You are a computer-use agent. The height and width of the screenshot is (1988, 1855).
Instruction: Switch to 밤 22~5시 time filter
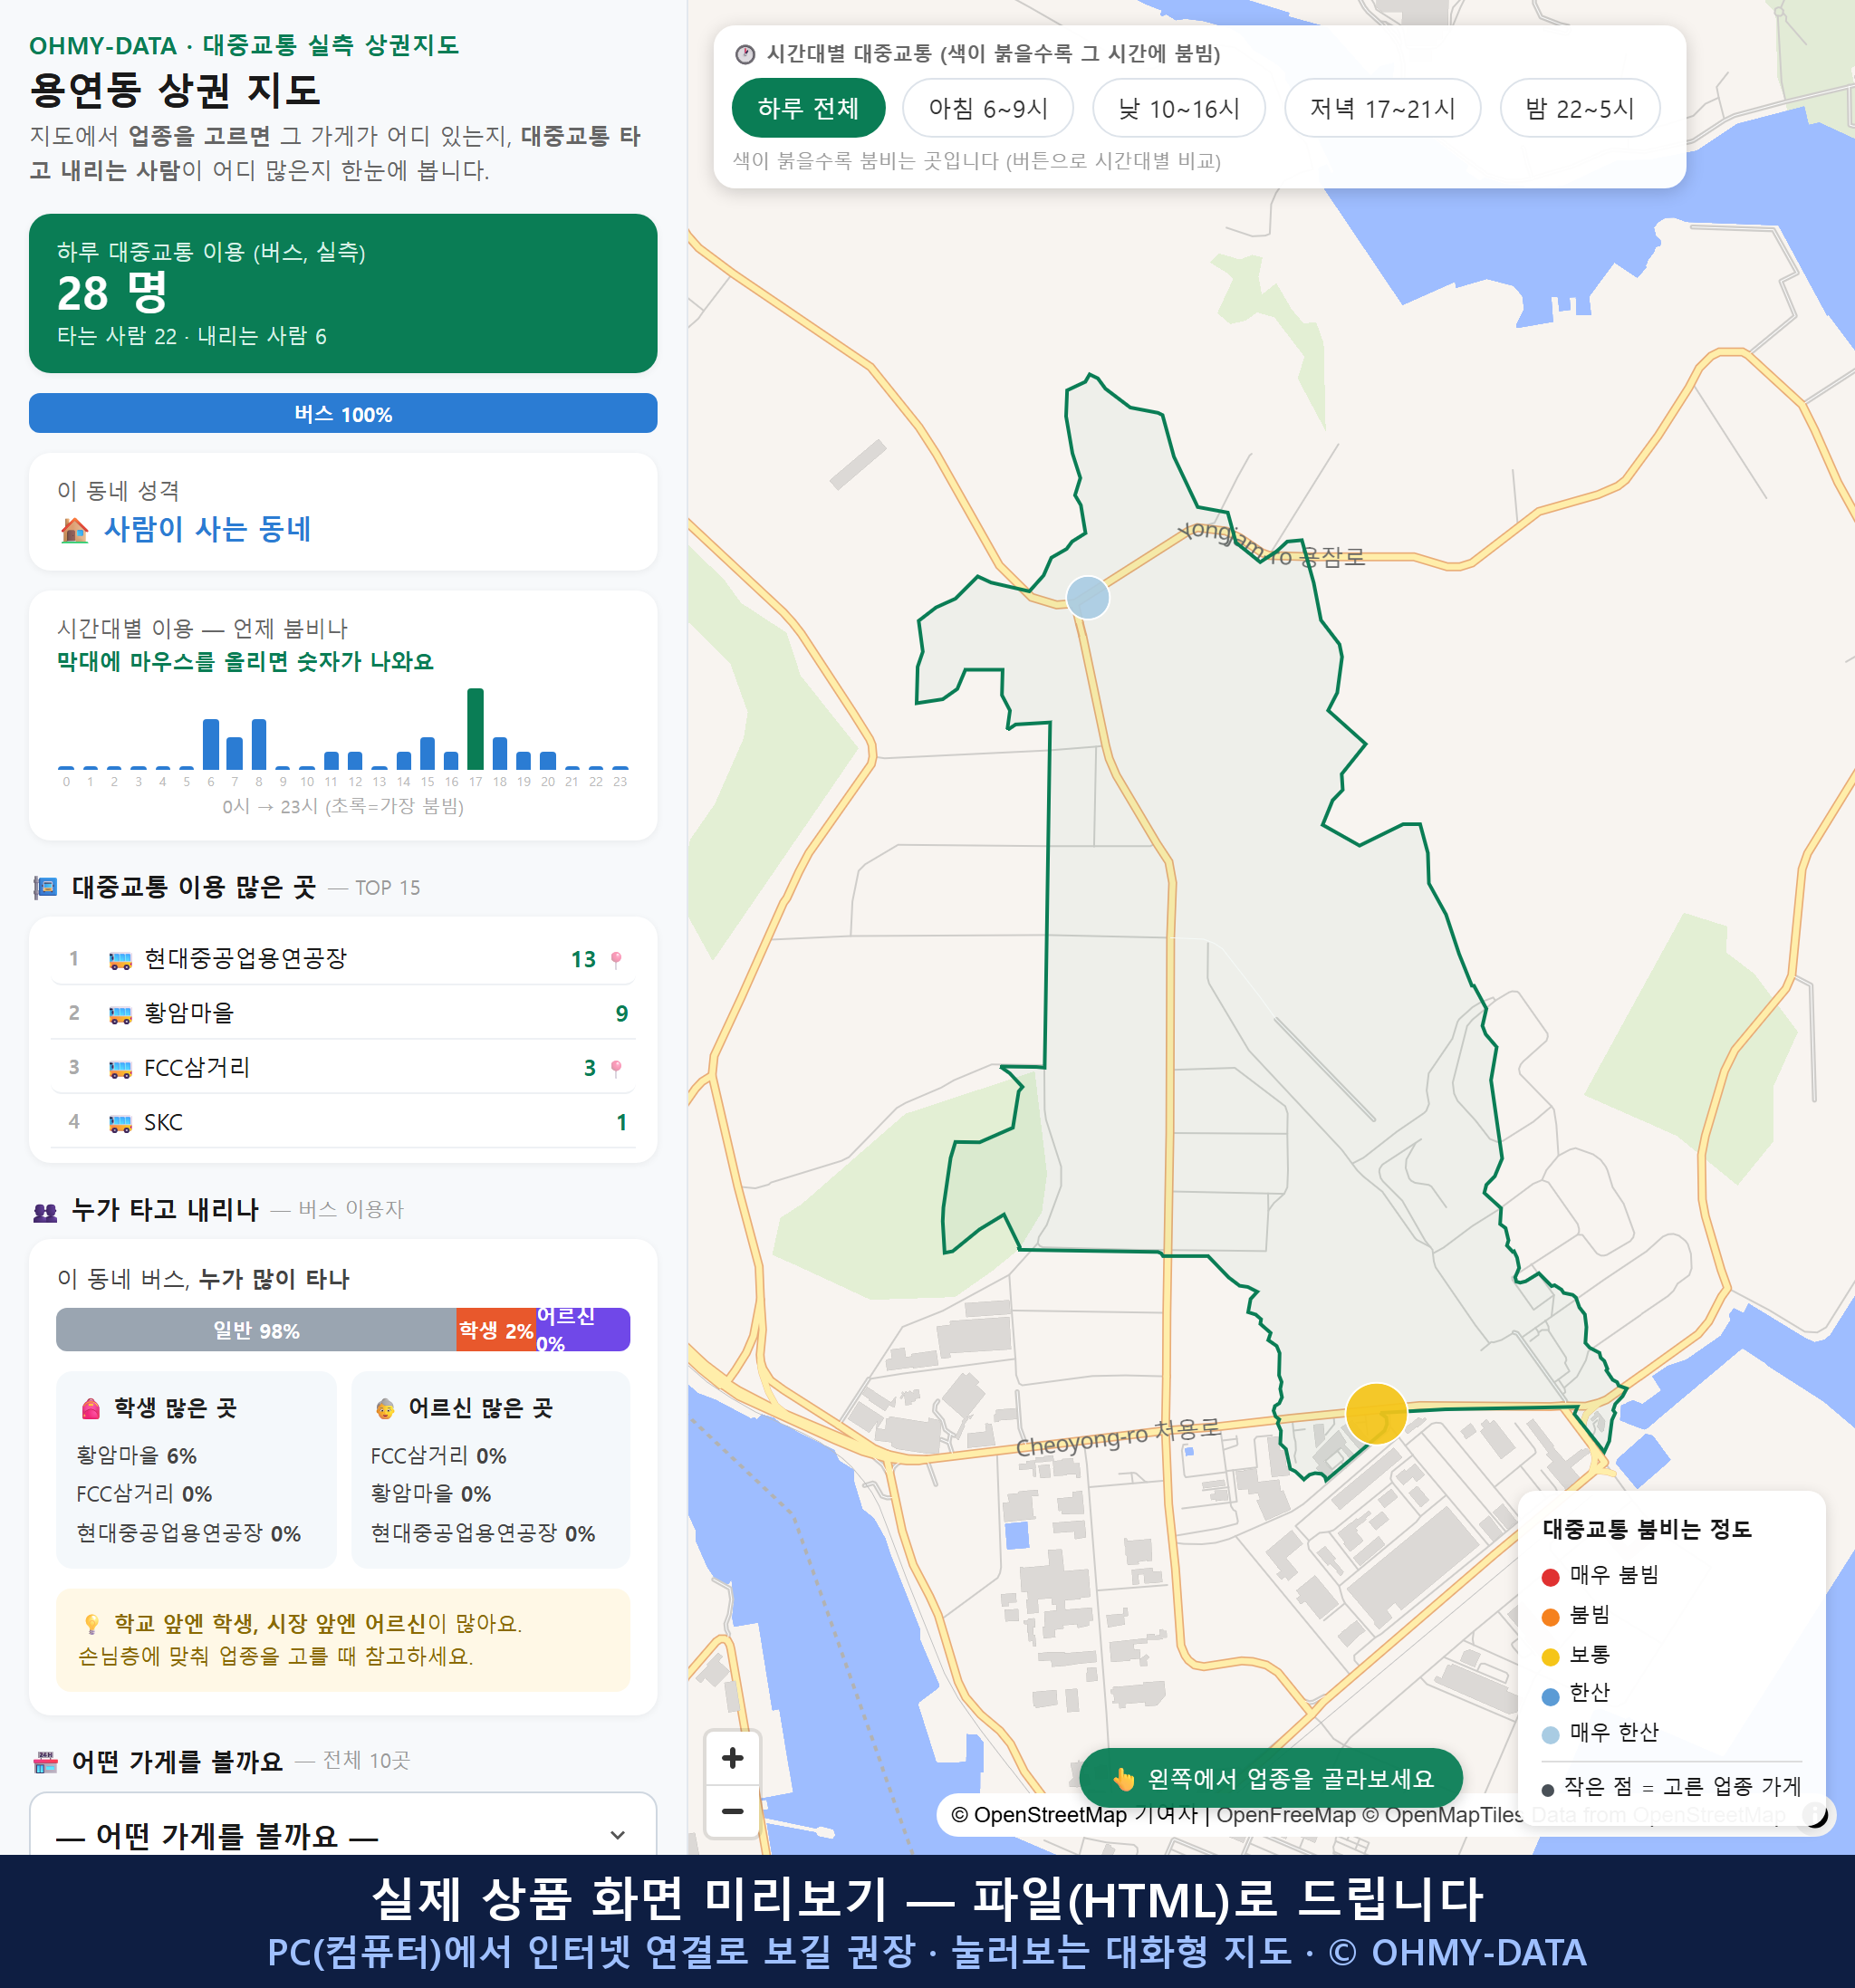(x=1580, y=108)
